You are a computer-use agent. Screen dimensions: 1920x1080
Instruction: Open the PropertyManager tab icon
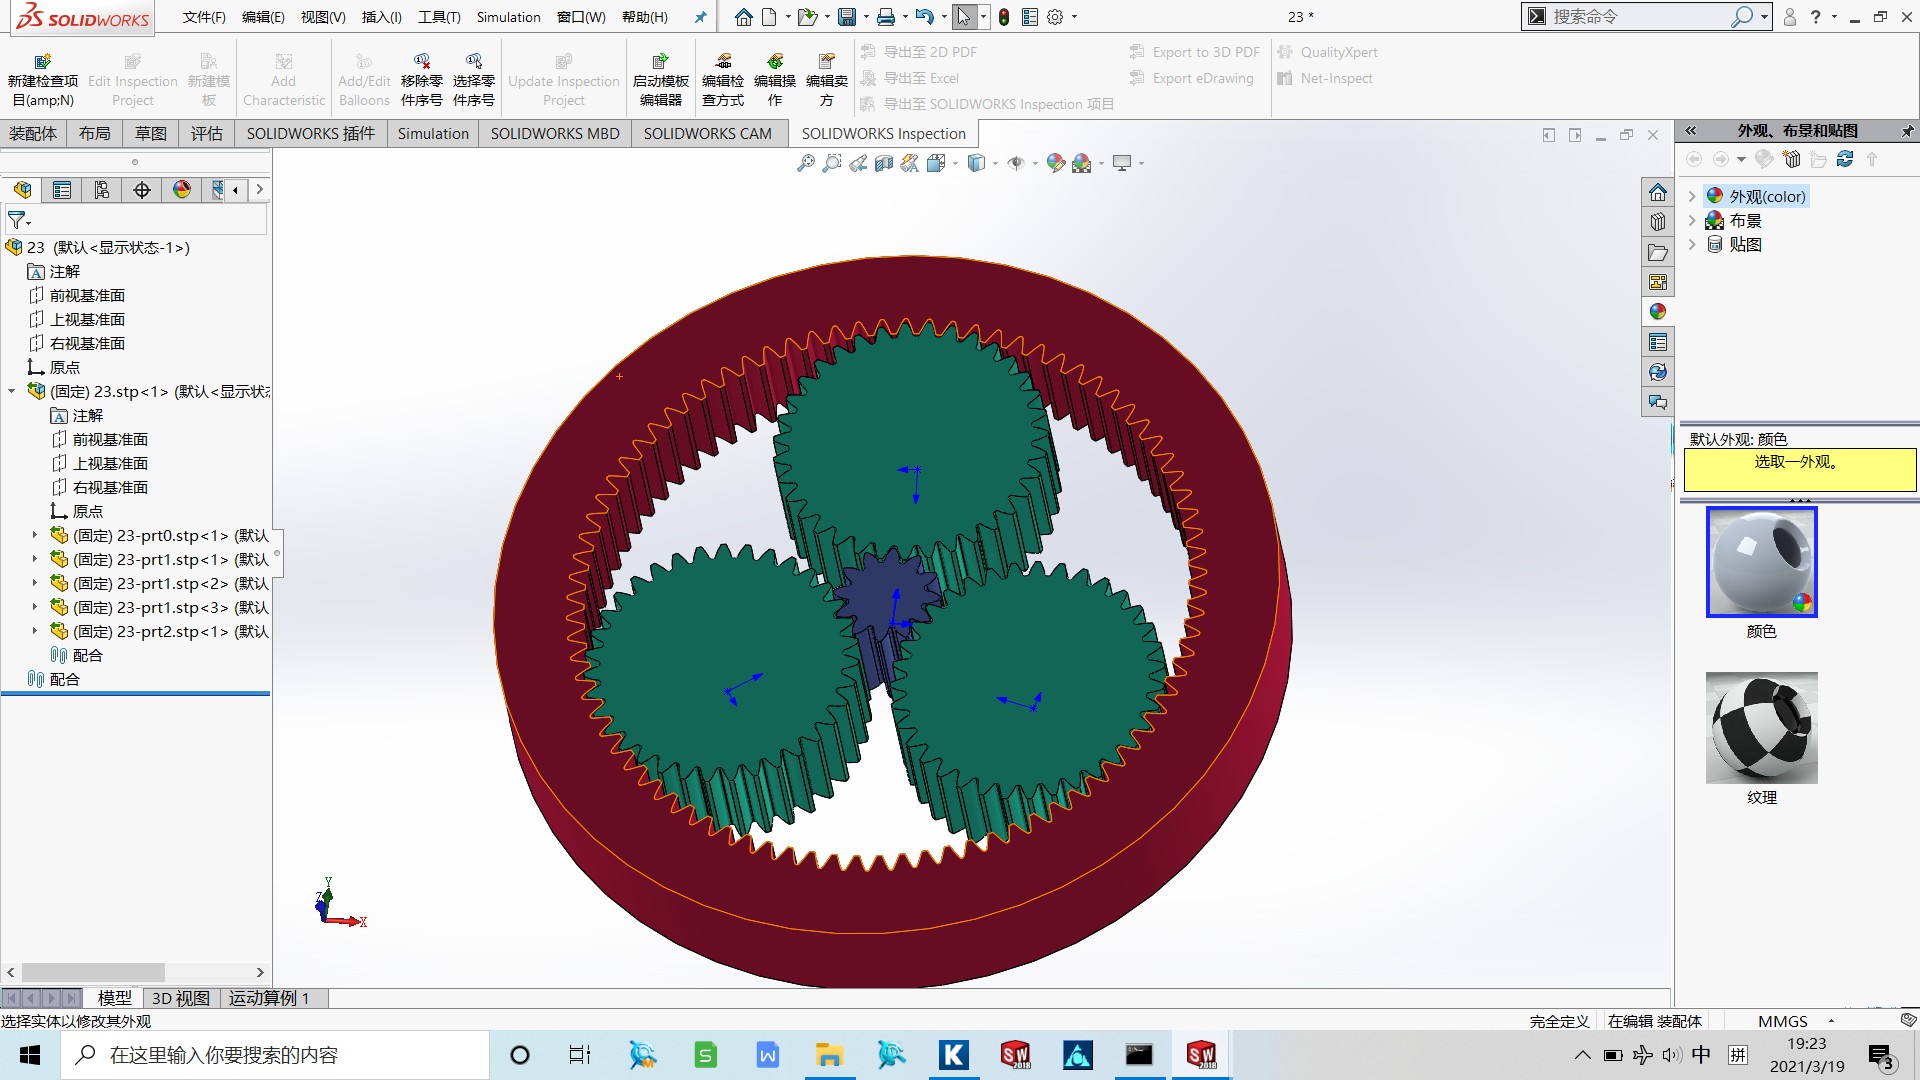62,190
